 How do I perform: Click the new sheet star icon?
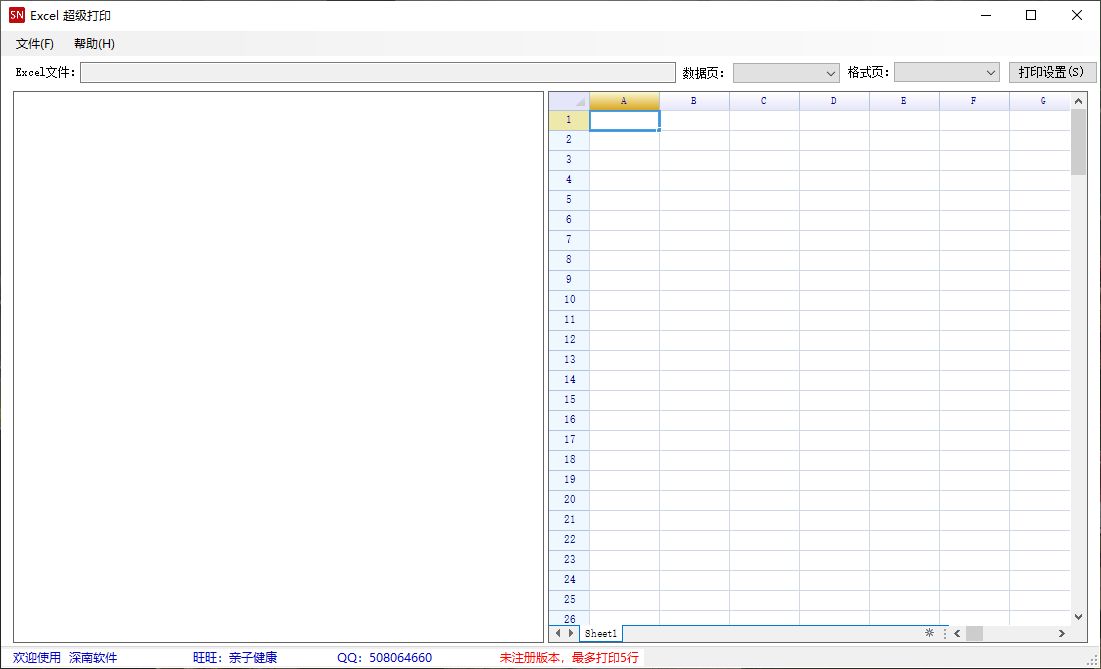929,632
